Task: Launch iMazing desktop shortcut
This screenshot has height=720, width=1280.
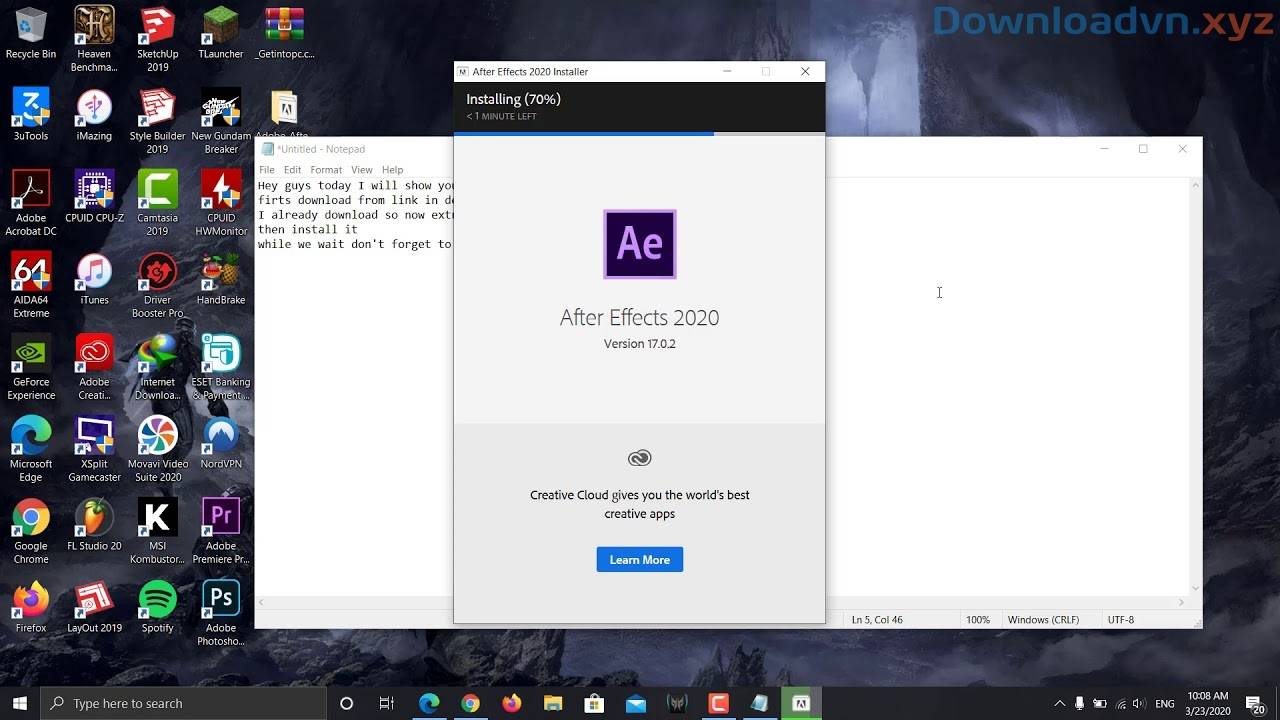Action: click(x=94, y=115)
